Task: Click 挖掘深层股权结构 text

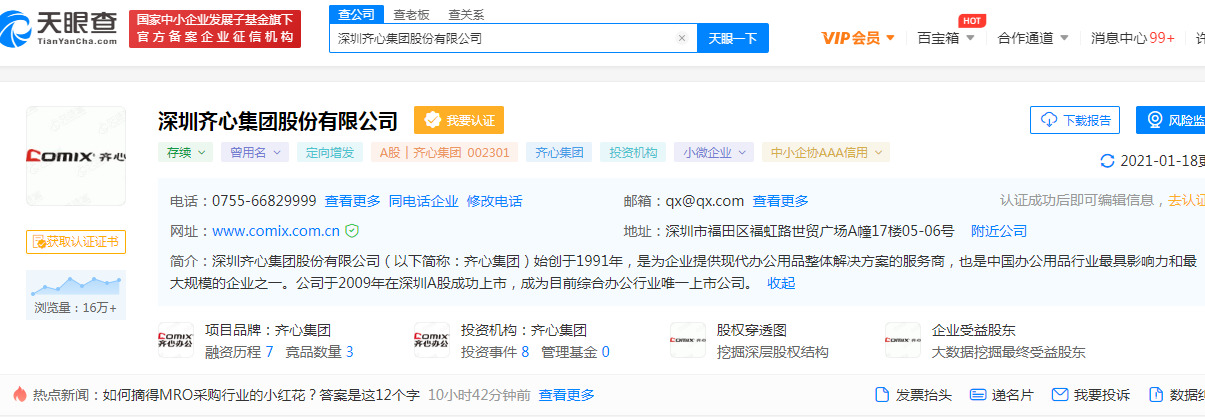Action: pyautogui.click(x=772, y=352)
